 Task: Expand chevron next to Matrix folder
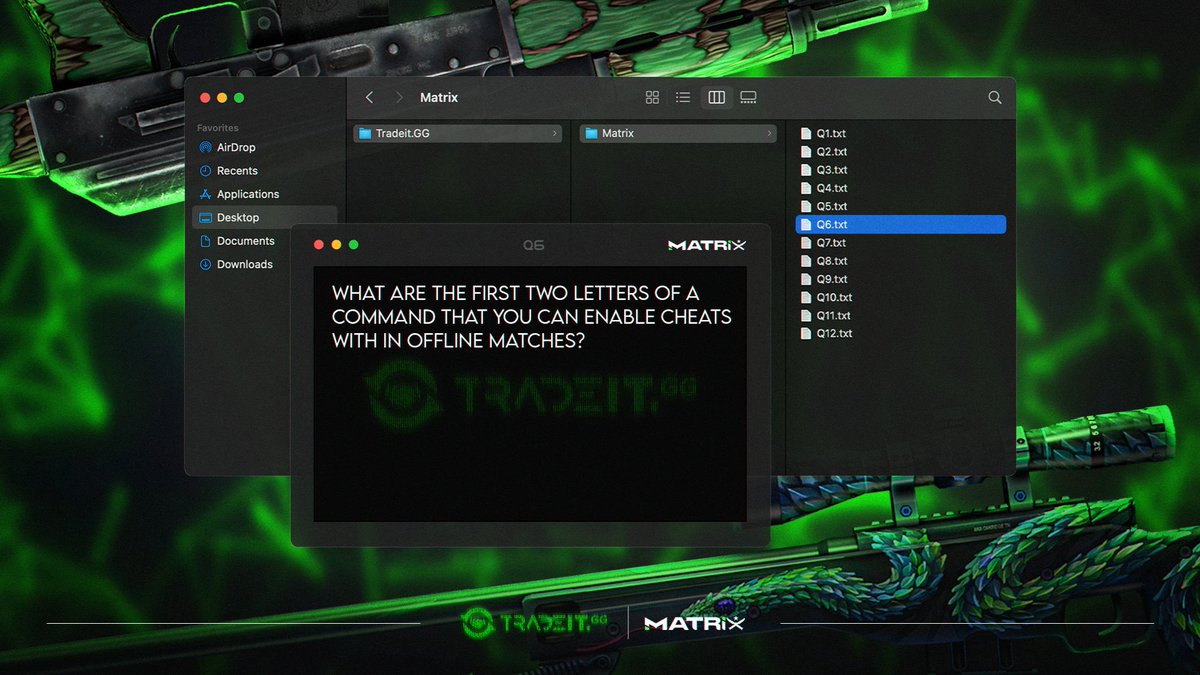click(x=769, y=133)
